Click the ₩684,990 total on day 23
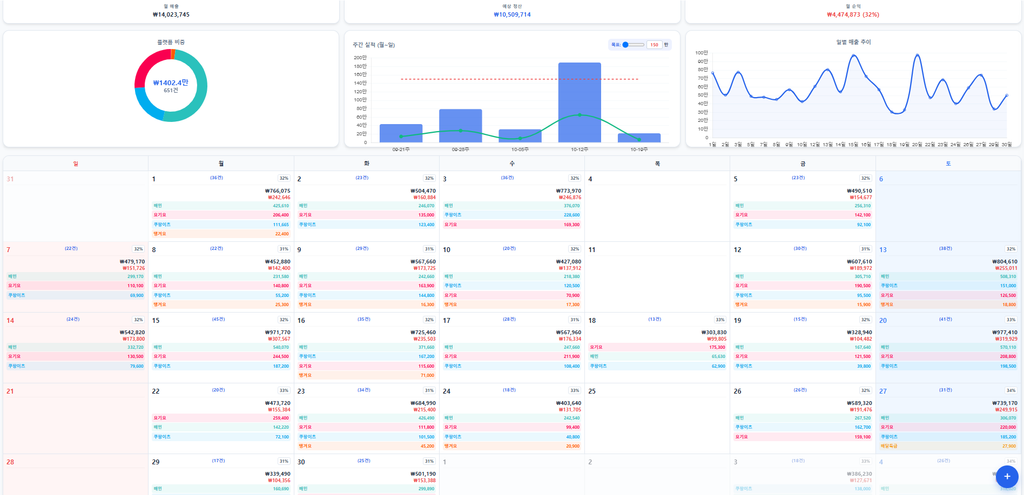 [x=423, y=403]
